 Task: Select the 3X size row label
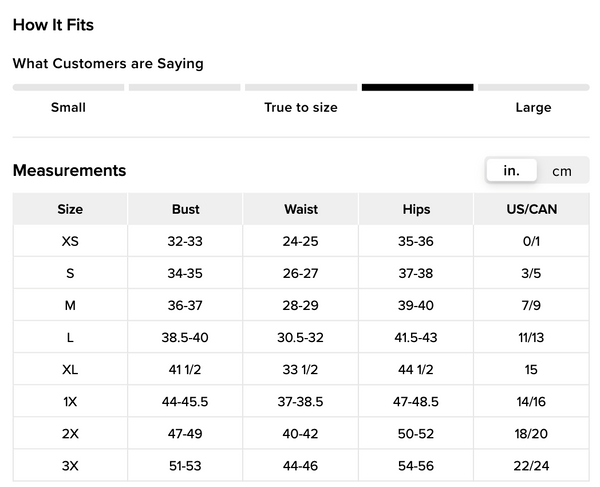click(x=70, y=465)
